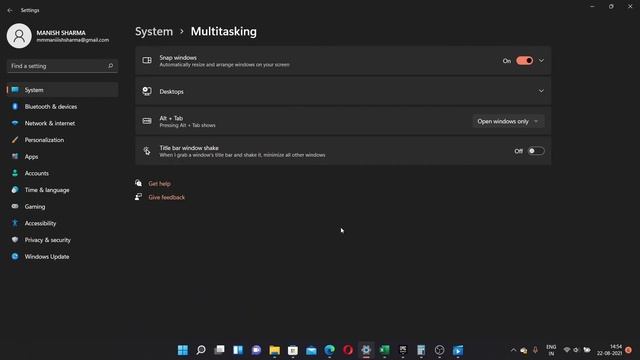This screenshot has height=360, width=640.
Task: Click the taskbar clock and date
Action: (x=609, y=350)
